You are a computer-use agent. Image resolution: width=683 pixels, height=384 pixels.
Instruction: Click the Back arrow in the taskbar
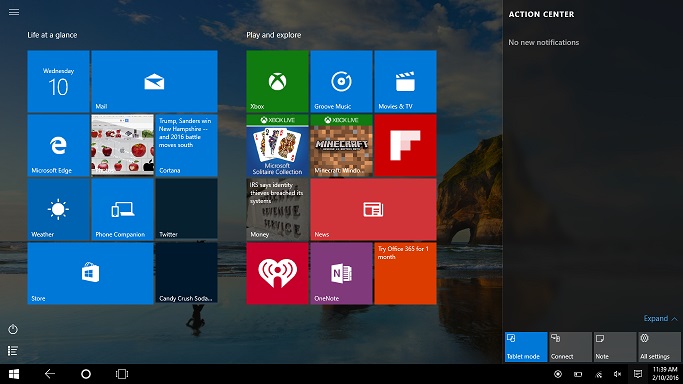(x=50, y=374)
